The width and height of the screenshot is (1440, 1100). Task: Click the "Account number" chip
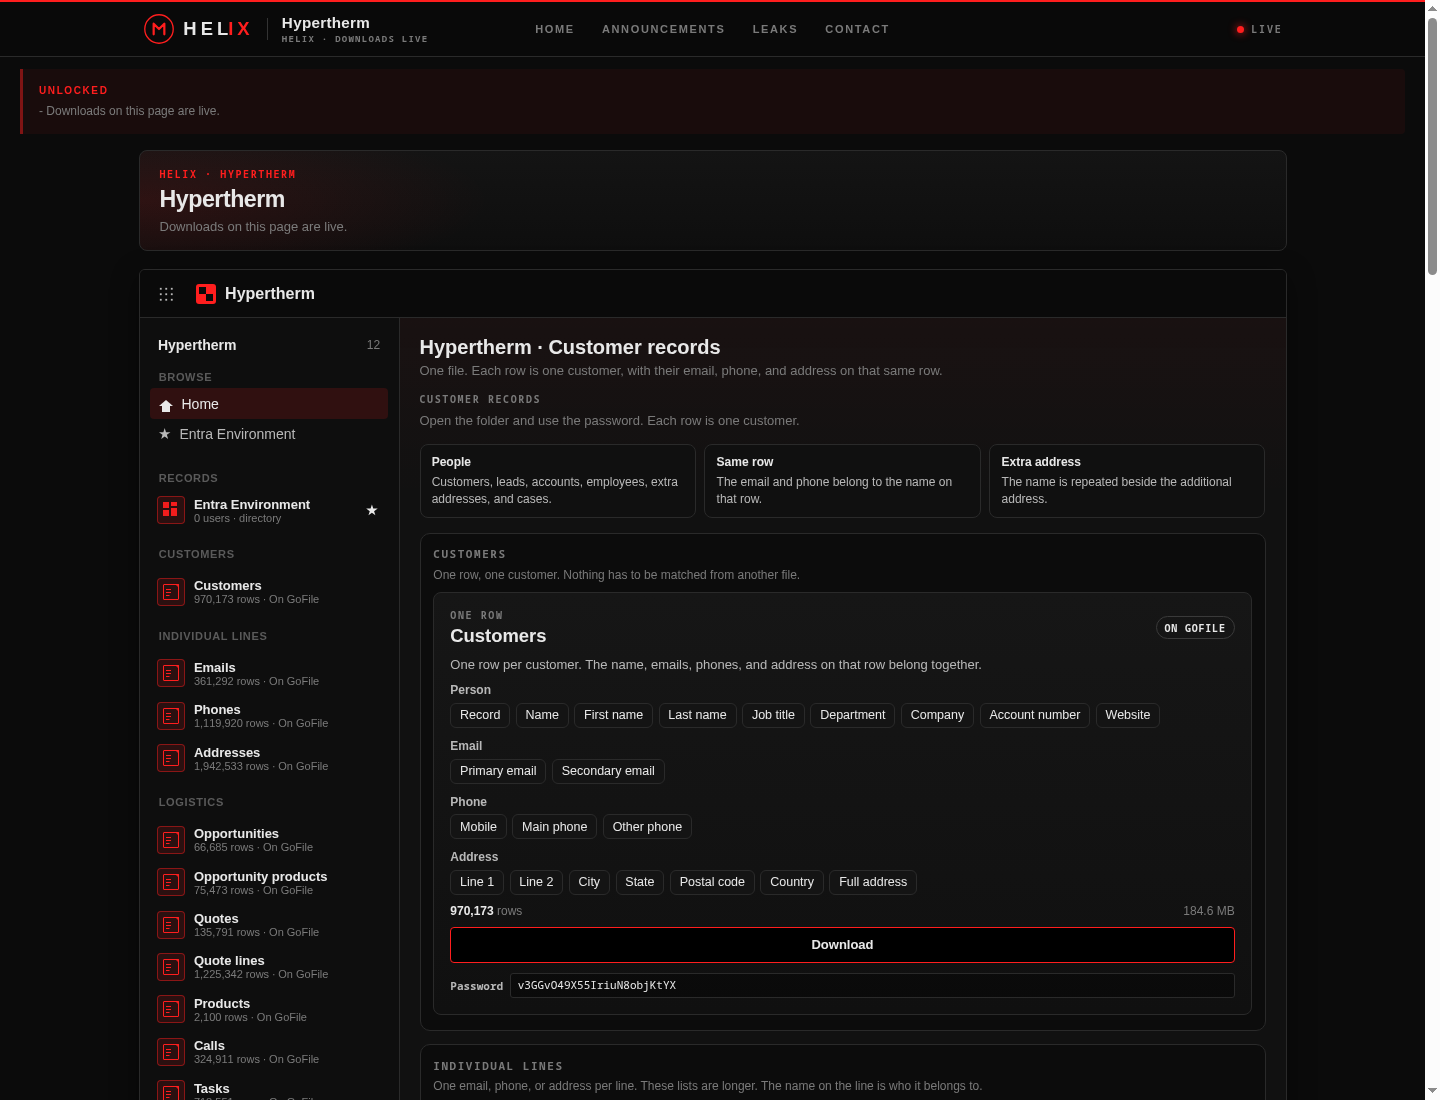click(1035, 715)
